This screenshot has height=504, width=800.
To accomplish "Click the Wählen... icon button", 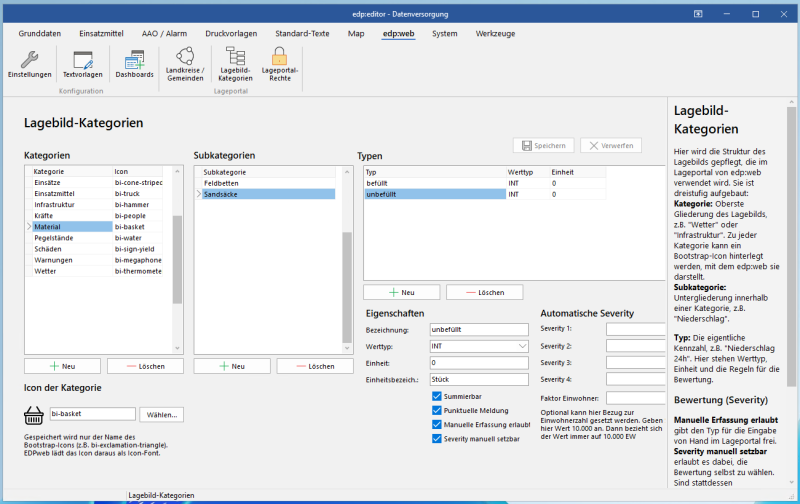I will coord(162,415).
